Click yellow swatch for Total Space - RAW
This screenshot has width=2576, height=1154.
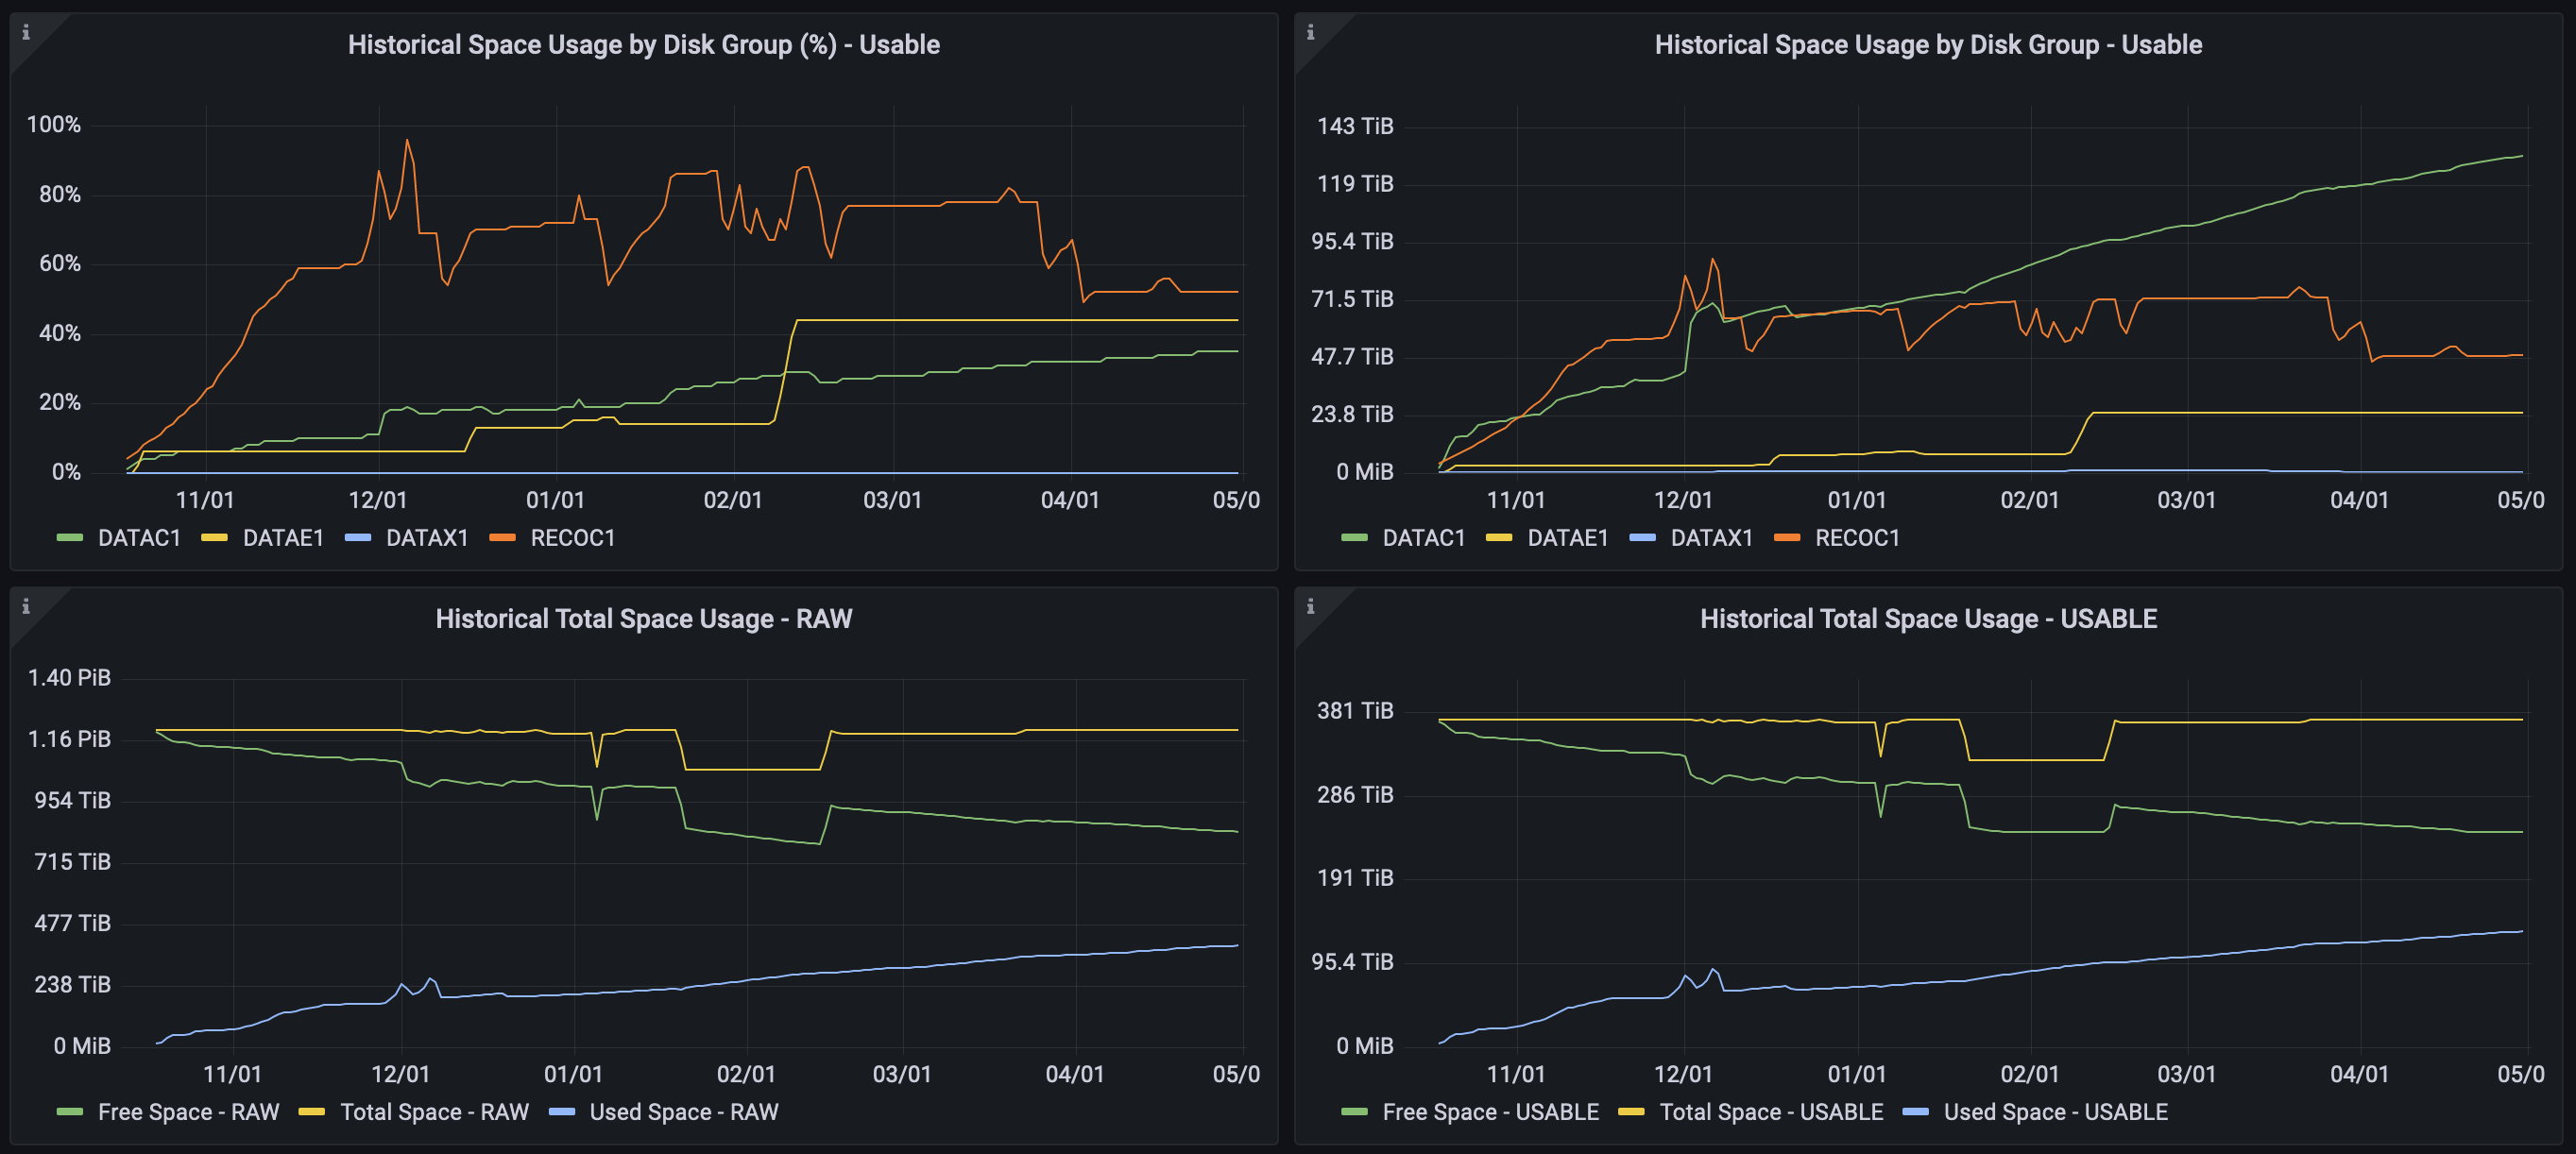pyautogui.click(x=312, y=1112)
